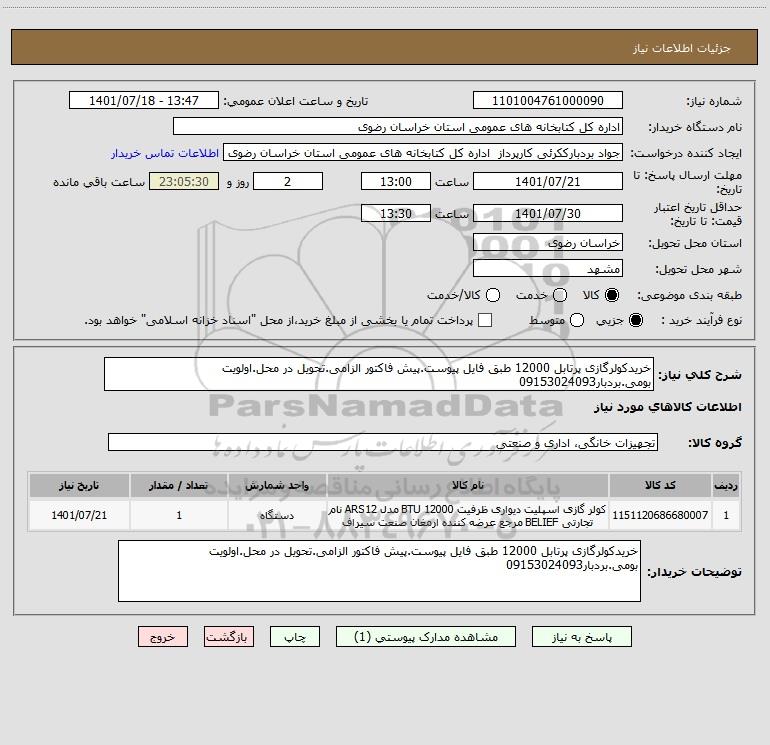770x745 pixels.
Task: Select the کالا/خدمت radio button
Action: coord(493,295)
